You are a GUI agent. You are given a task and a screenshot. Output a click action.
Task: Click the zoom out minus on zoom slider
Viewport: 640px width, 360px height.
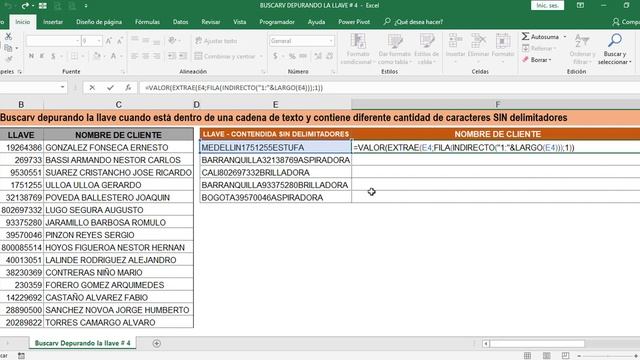[x=579, y=356]
